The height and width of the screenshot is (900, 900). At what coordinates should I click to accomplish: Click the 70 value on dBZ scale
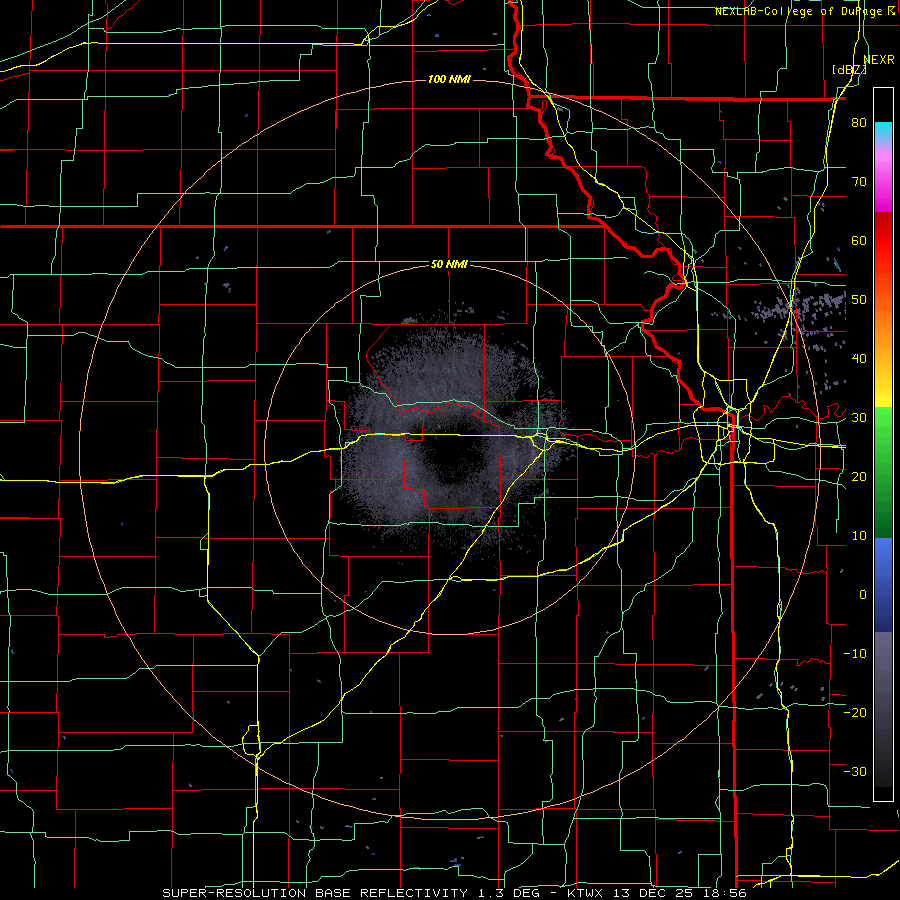click(859, 182)
